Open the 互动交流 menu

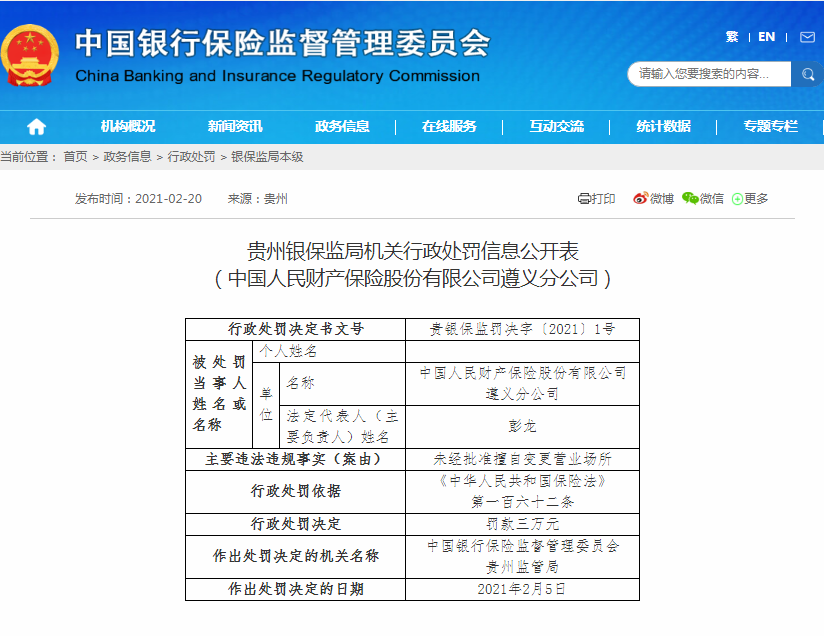557,126
